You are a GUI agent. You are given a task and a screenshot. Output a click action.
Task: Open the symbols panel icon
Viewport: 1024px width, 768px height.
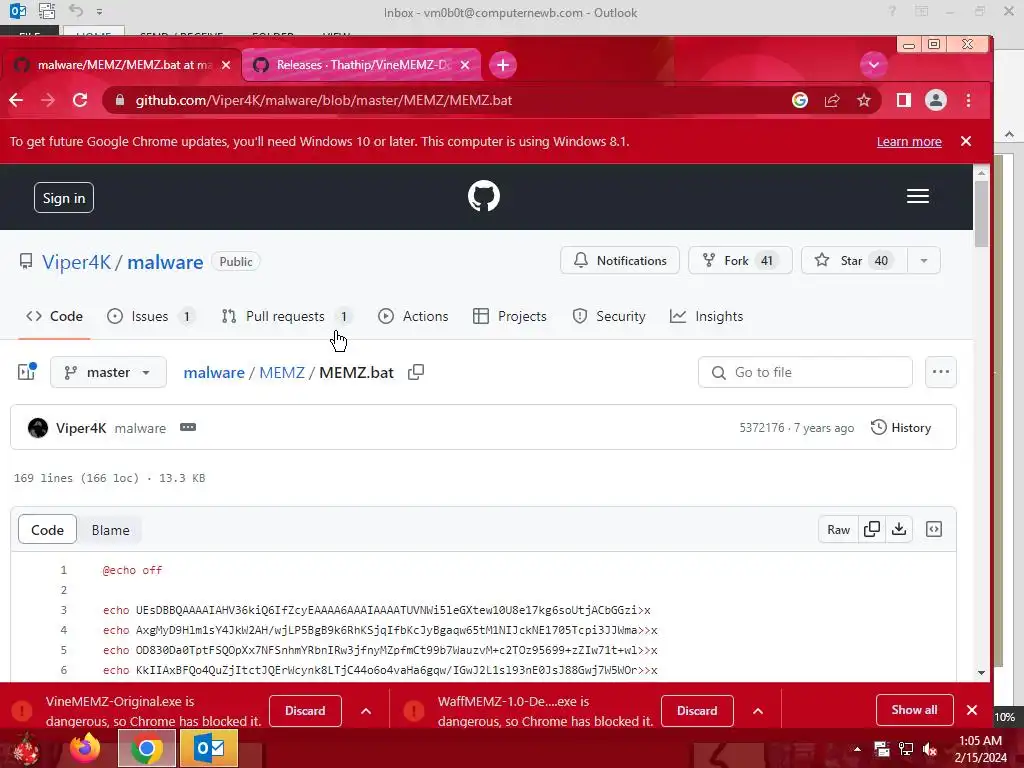pyautogui.click(x=934, y=530)
